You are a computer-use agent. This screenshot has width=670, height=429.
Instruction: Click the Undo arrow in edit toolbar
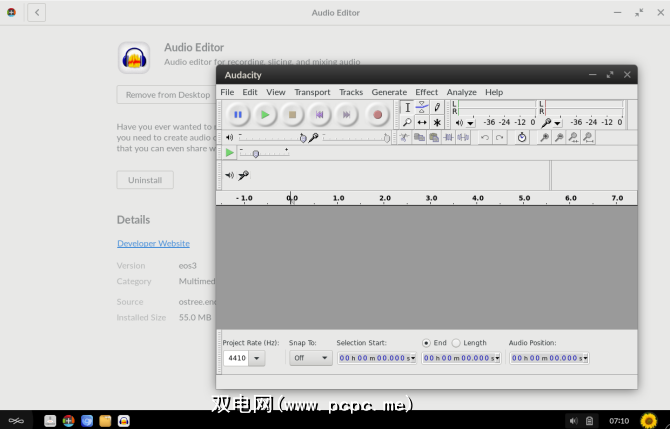coord(485,138)
